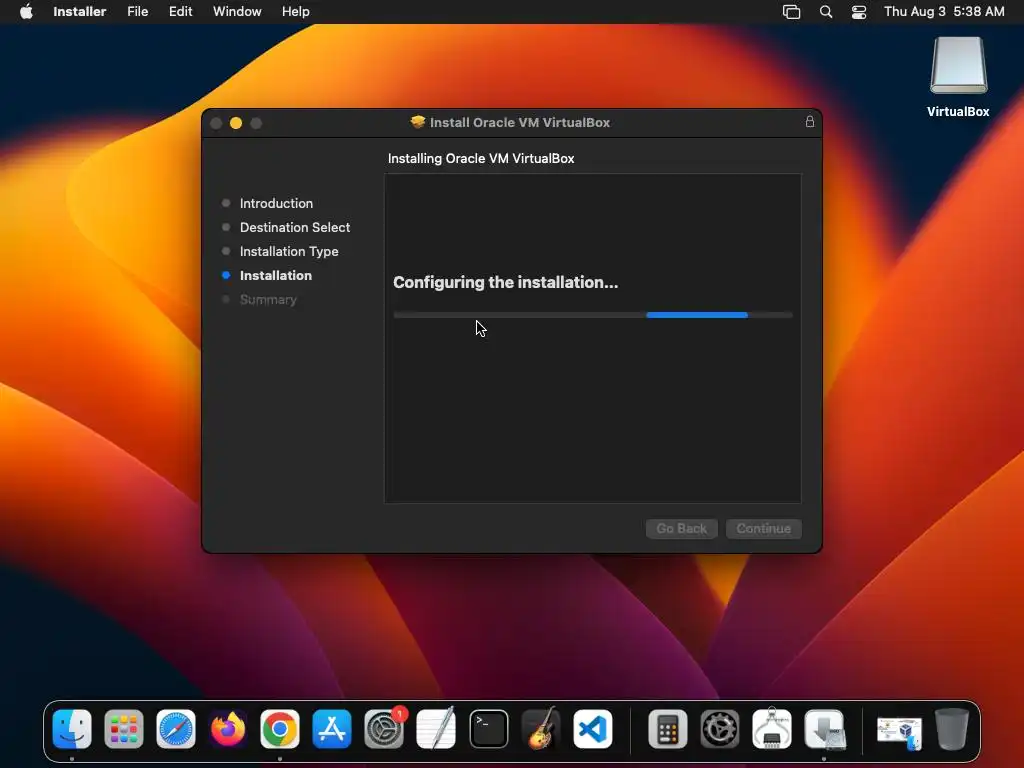Select the Installation Type step
The image size is (1024, 768).
coord(289,251)
